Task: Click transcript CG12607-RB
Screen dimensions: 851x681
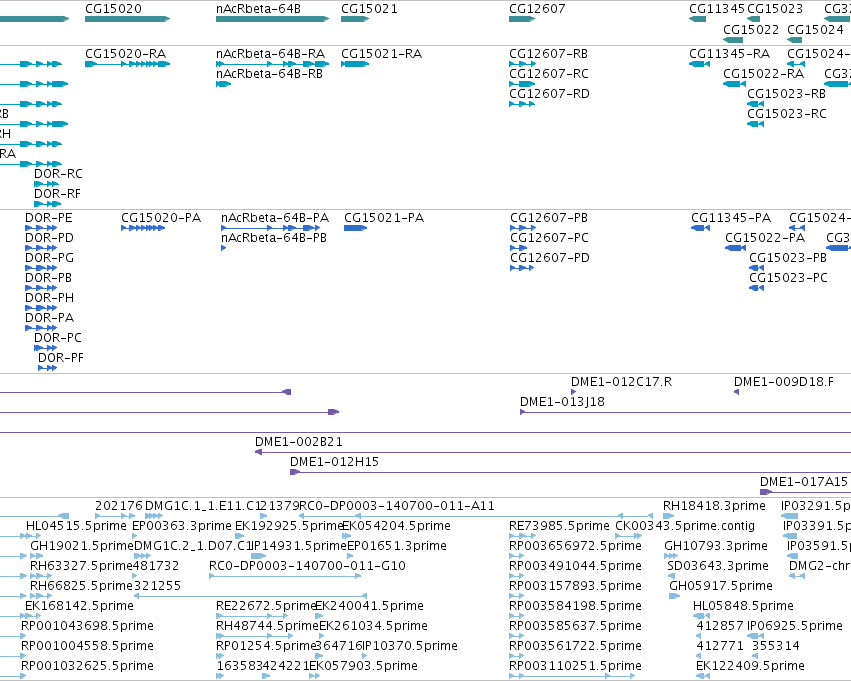Action: tap(548, 54)
